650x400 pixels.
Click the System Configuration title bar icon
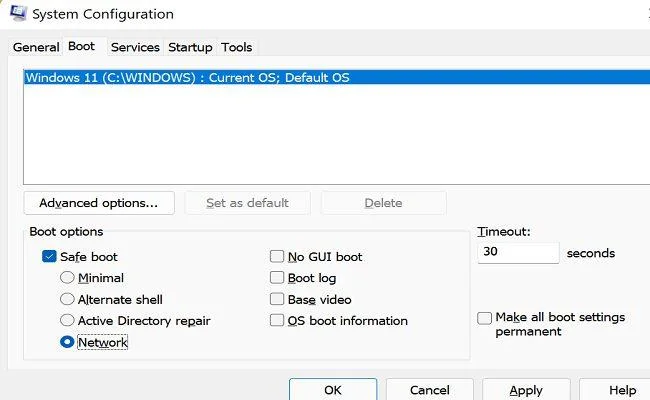tap(18, 12)
